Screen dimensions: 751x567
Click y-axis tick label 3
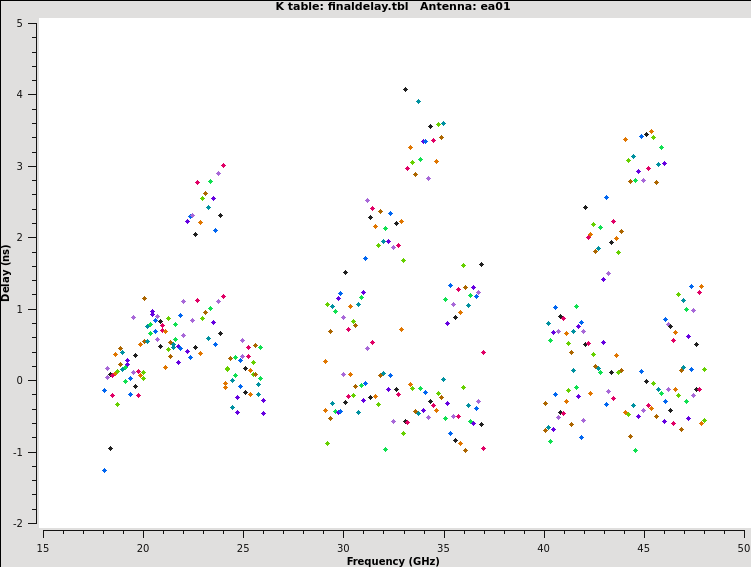[32, 166]
